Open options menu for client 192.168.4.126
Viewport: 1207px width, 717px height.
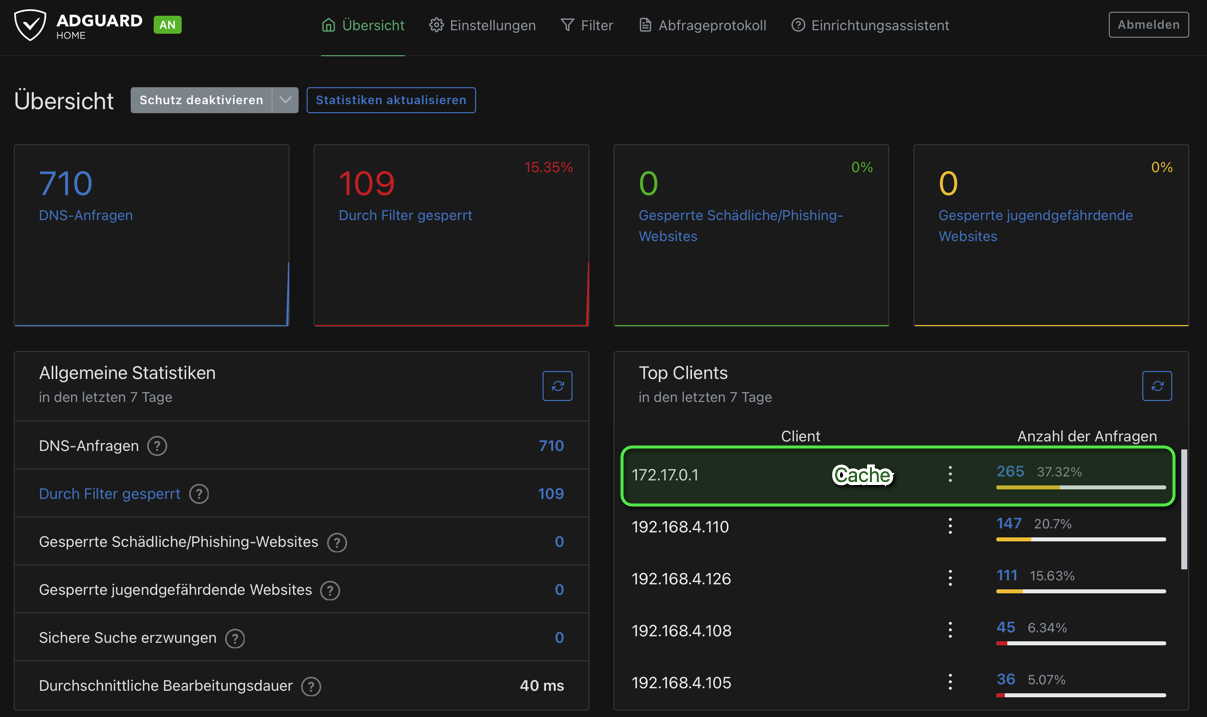click(950, 579)
